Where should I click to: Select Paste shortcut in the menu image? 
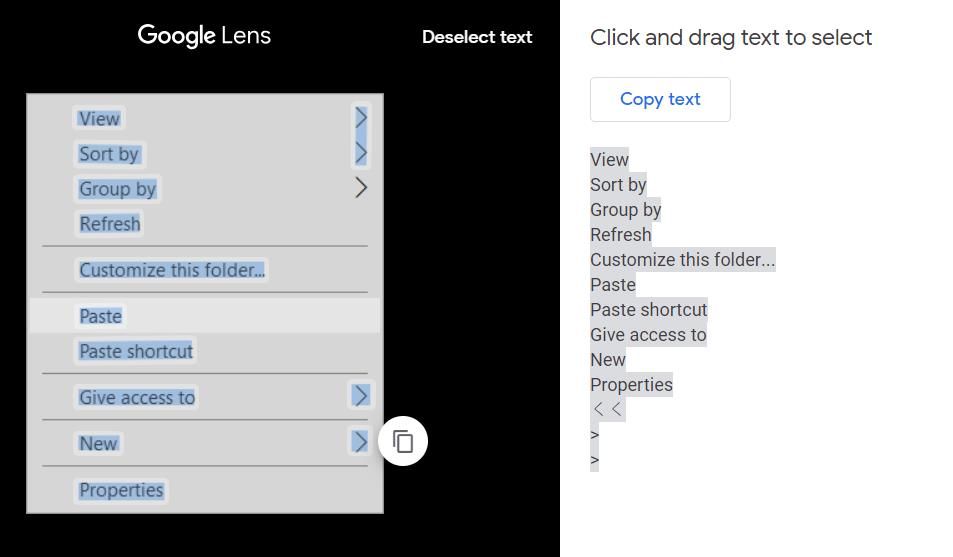[136, 351]
